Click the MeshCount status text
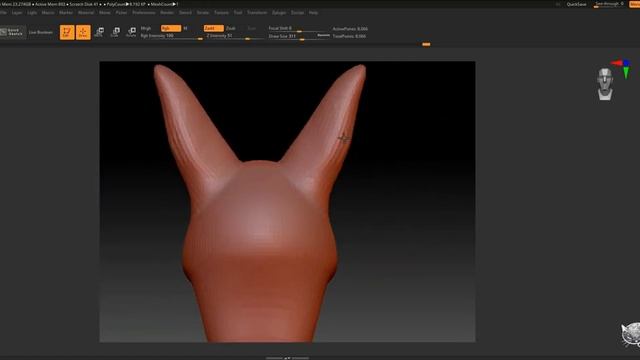640x360 pixels. (164, 4)
